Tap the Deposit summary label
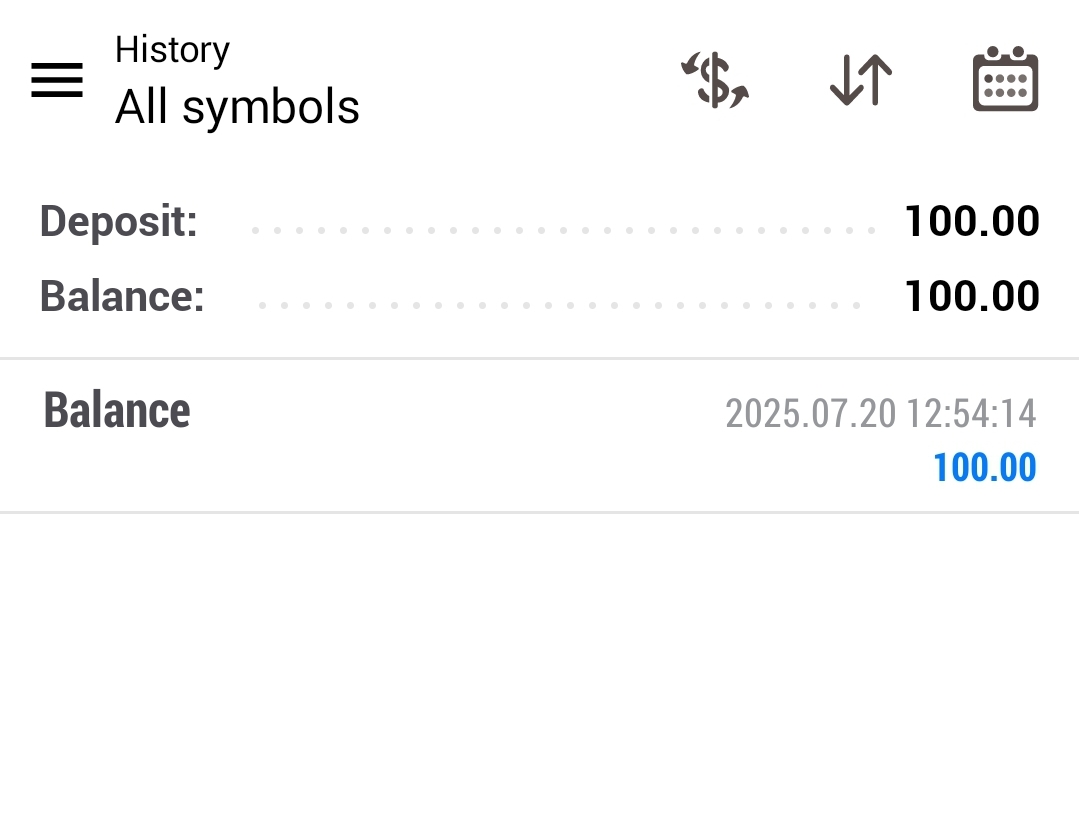This screenshot has height=836, width=1079. tap(118, 221)
